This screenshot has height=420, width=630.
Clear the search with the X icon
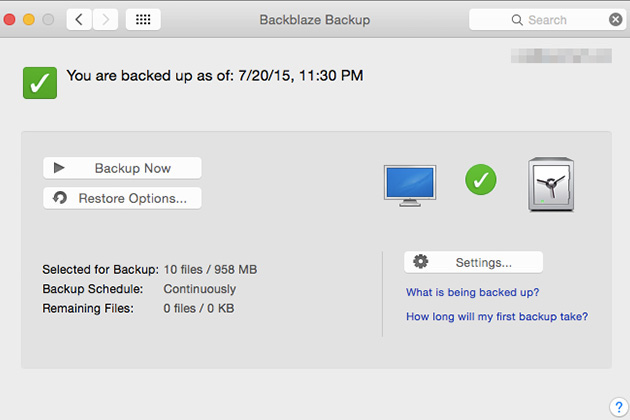[x=616, y=19]
